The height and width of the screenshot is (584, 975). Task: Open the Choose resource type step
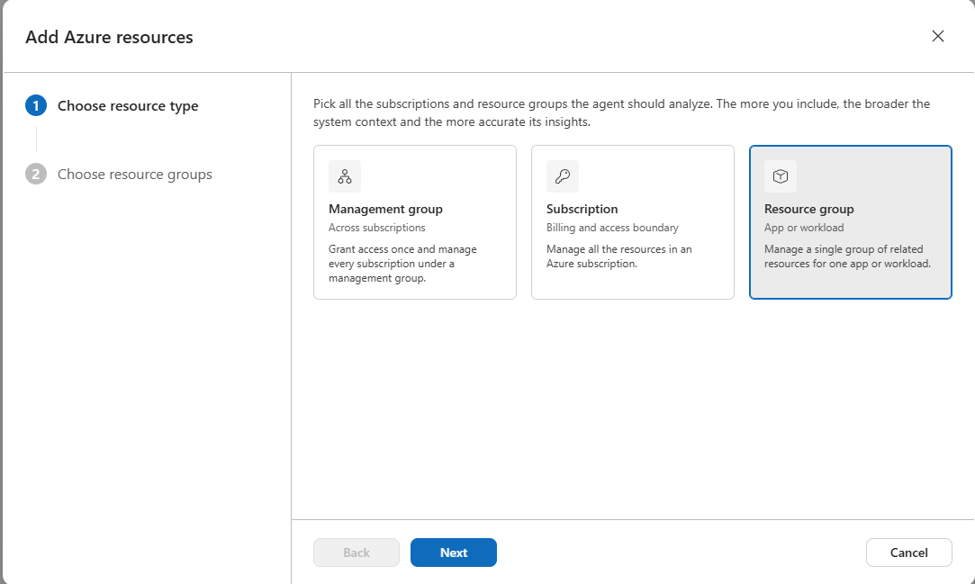pyautogui.click(x=127, y=106)
